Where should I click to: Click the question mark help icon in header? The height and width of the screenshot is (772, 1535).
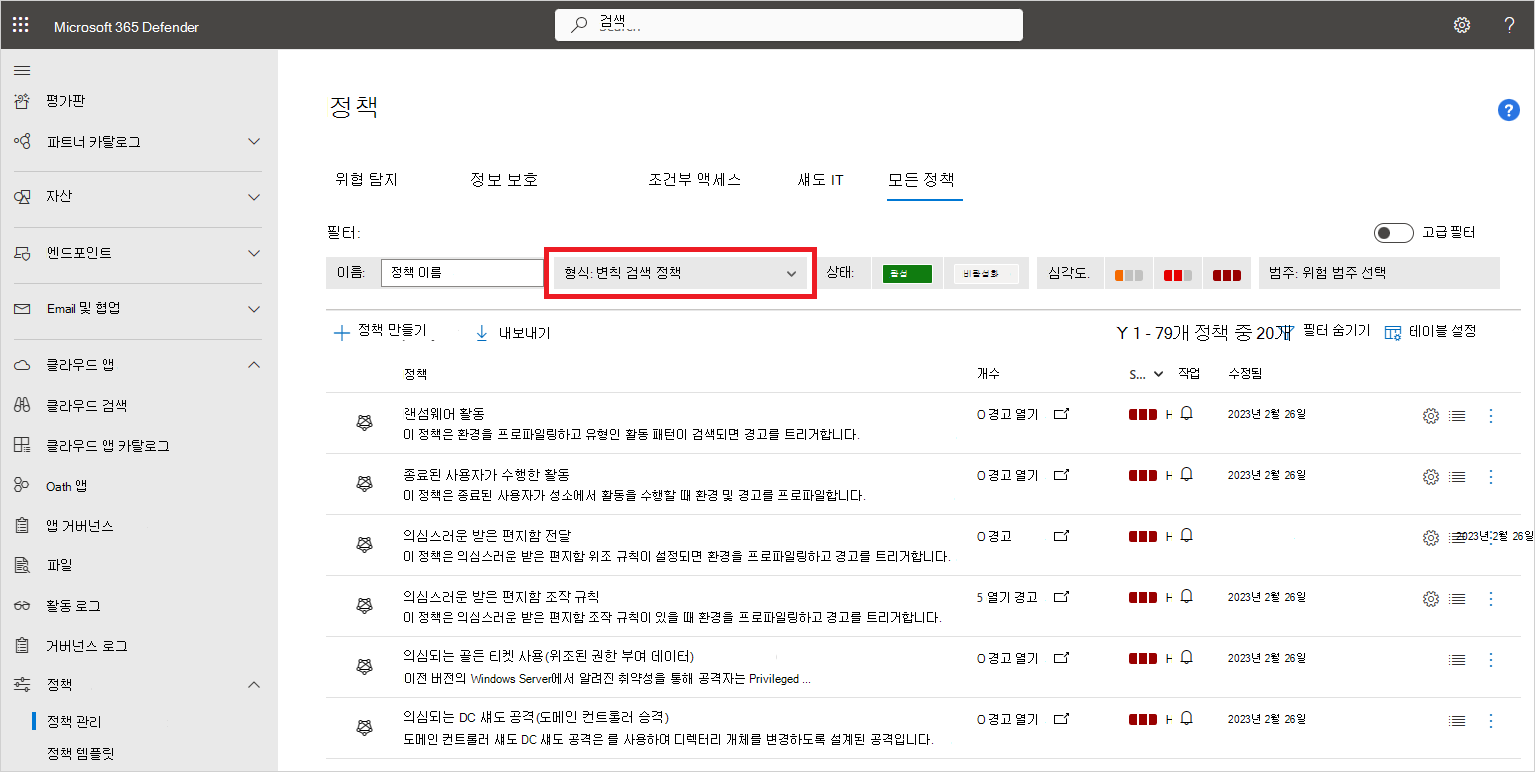(1509, 26)
